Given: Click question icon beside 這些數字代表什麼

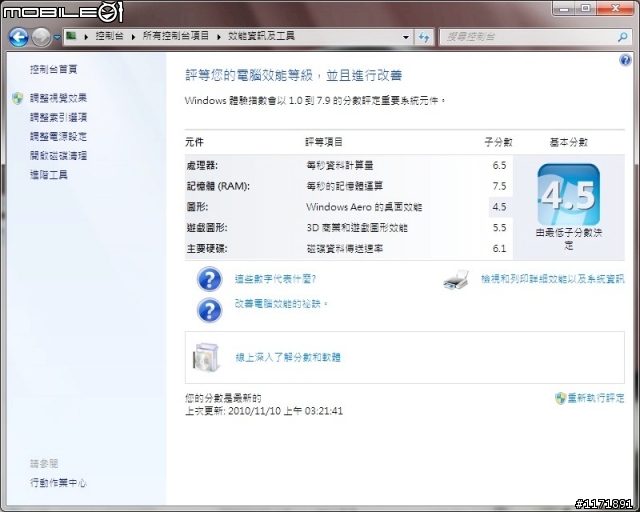Looking at the screenshot, I should (x=209, y=279).
